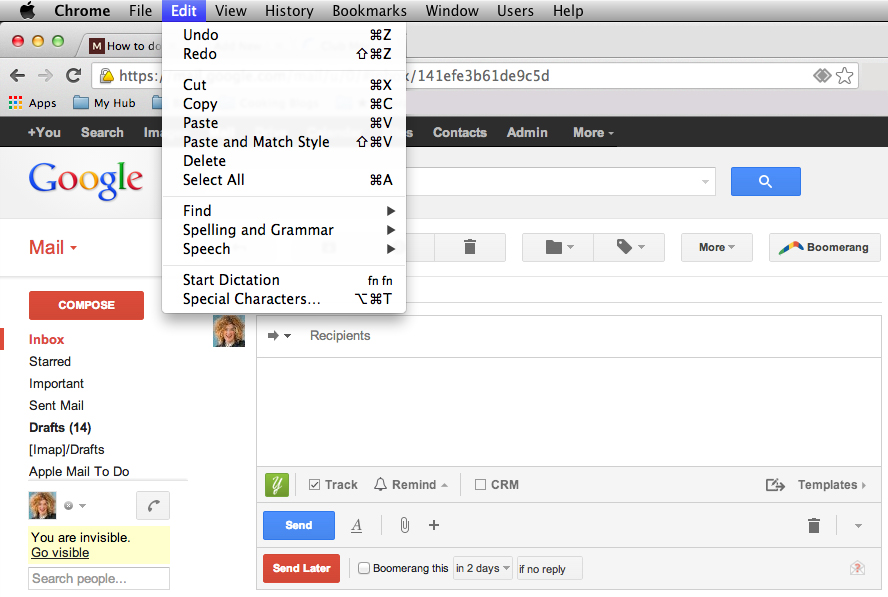
Task: Click the browser forward arrow
Action: (x=45, y=75)
